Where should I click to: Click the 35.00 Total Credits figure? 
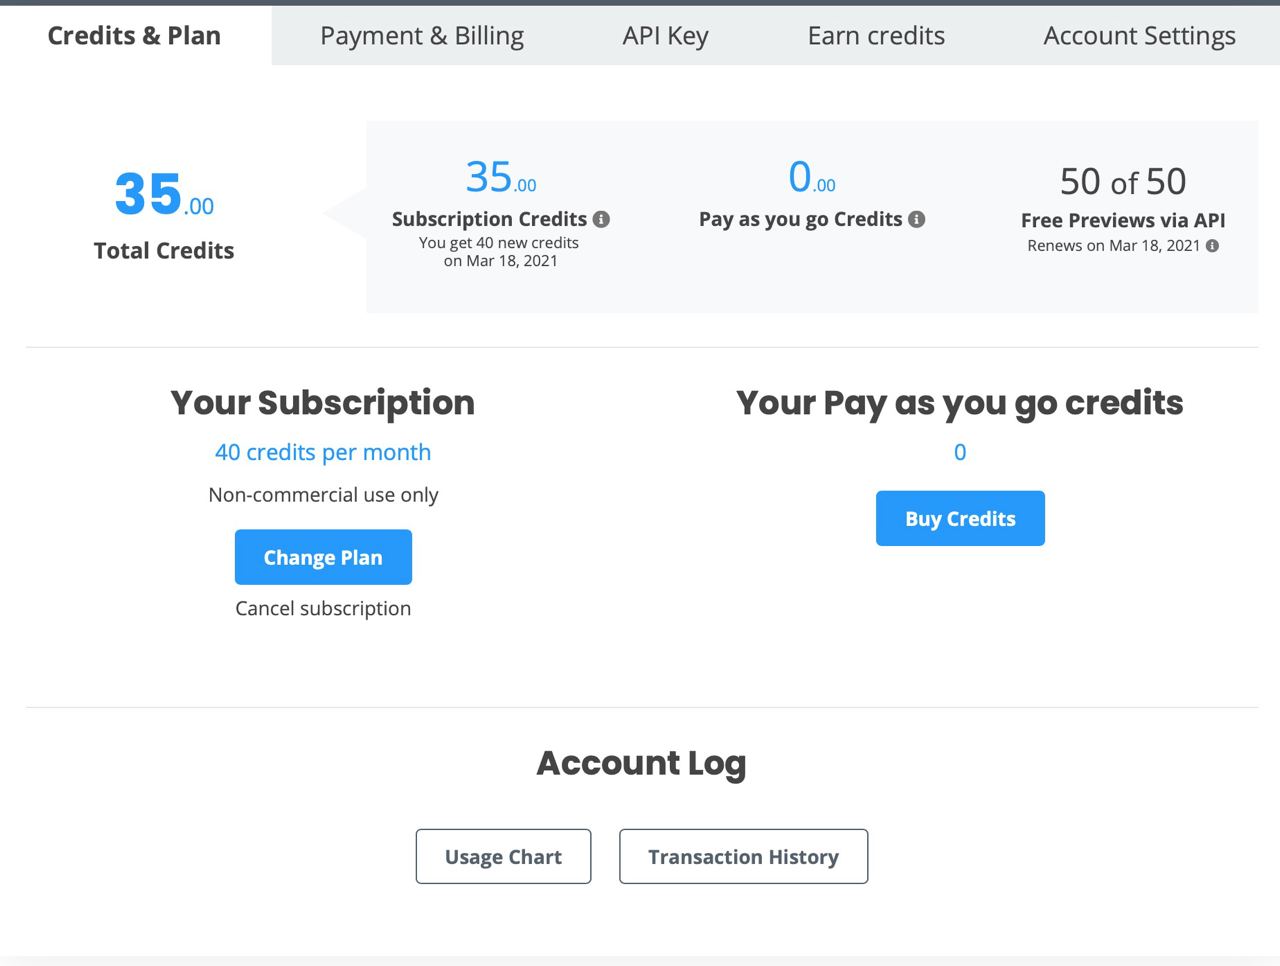click(164, 194)
